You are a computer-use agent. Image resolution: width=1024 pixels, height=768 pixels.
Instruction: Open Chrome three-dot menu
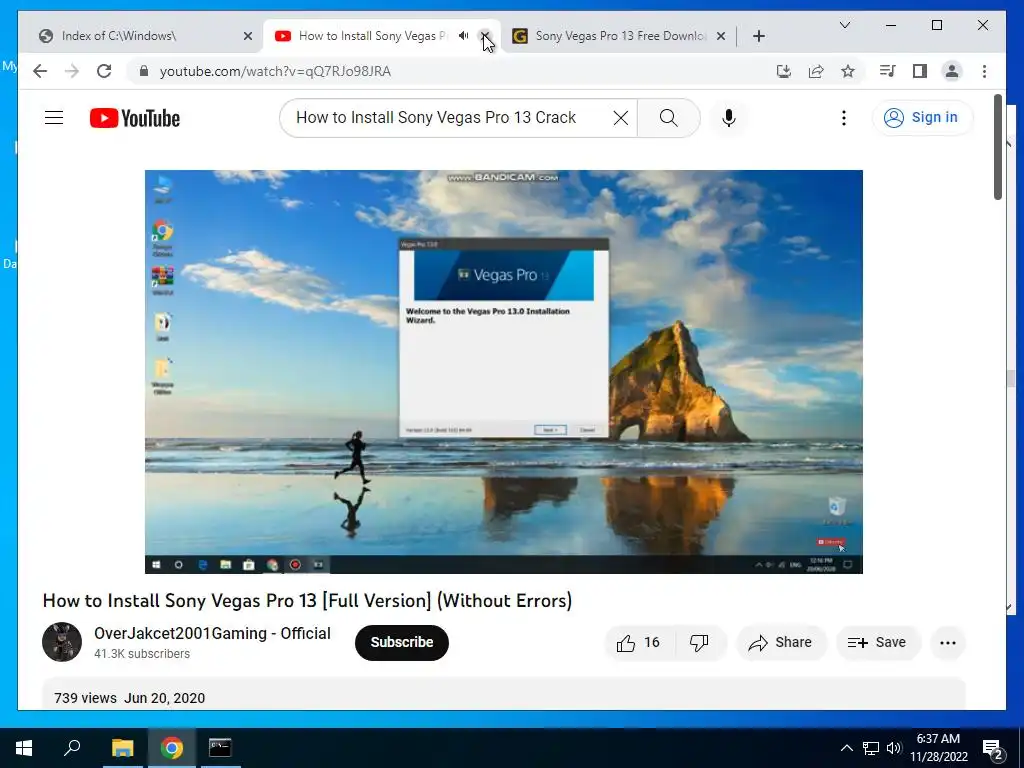click(x=984, y=71)
